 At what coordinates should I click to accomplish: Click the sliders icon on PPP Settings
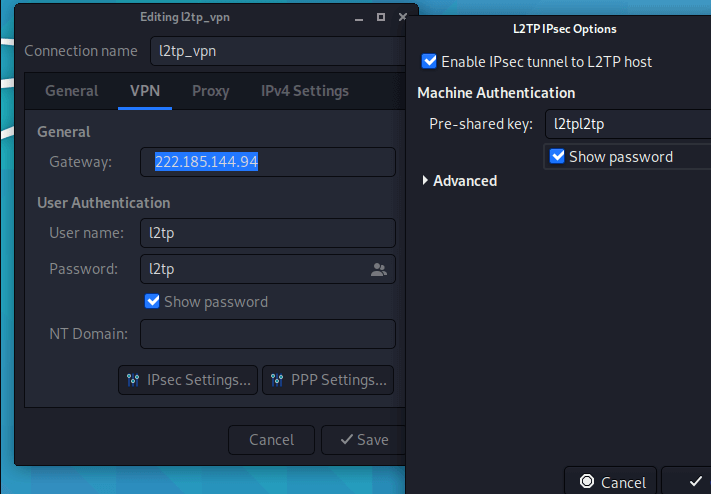point(276,380)
